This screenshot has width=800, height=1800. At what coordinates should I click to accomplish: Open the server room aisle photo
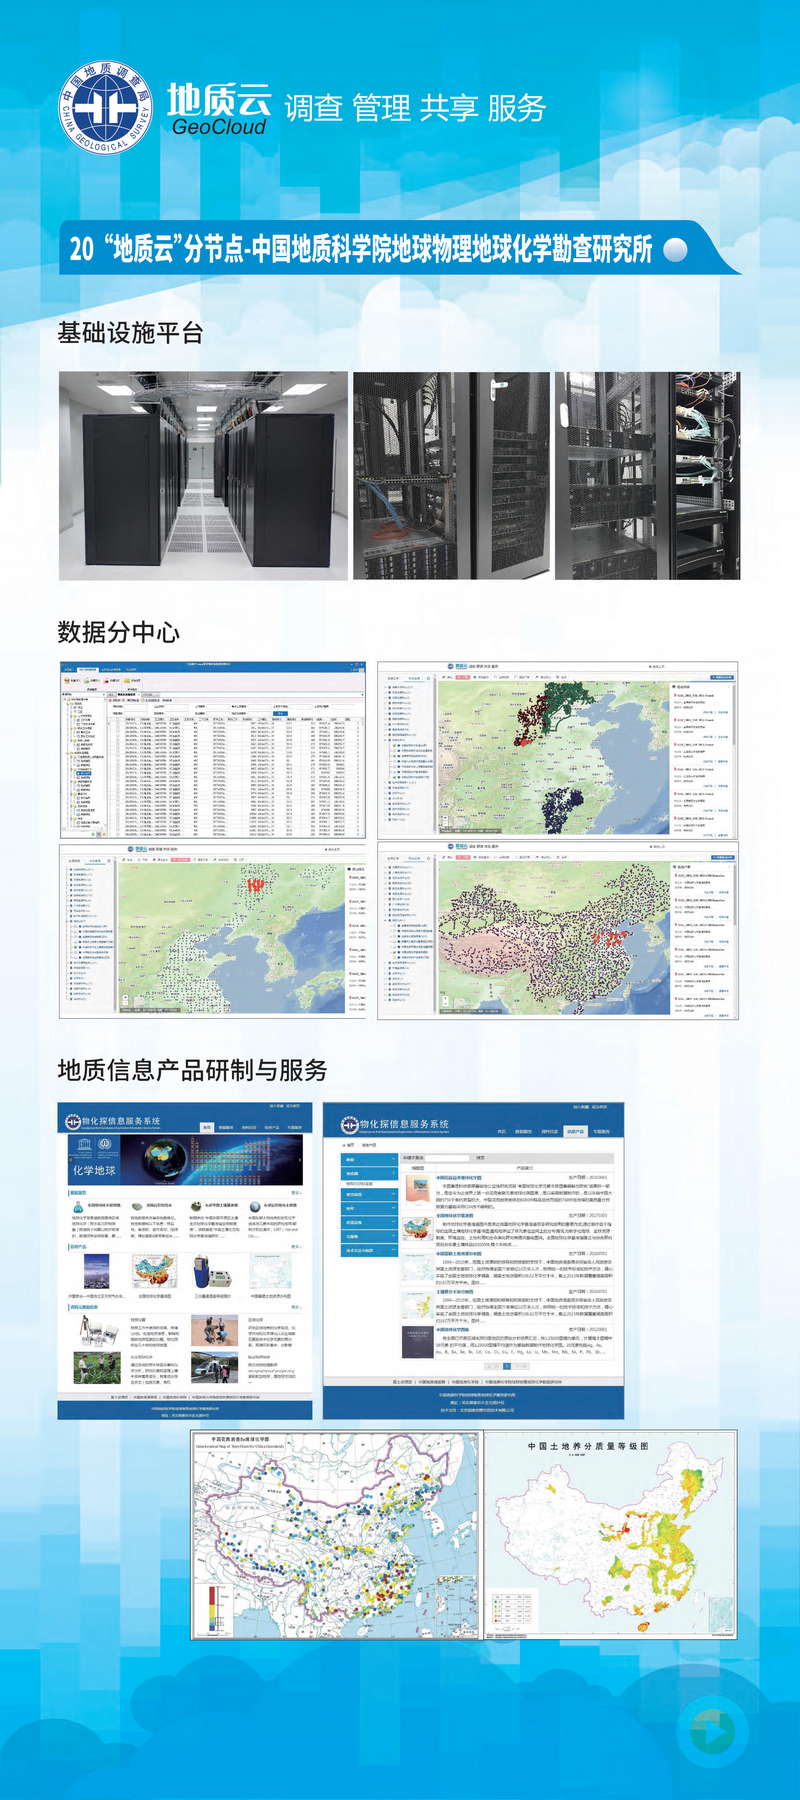(x=203, y=476)
